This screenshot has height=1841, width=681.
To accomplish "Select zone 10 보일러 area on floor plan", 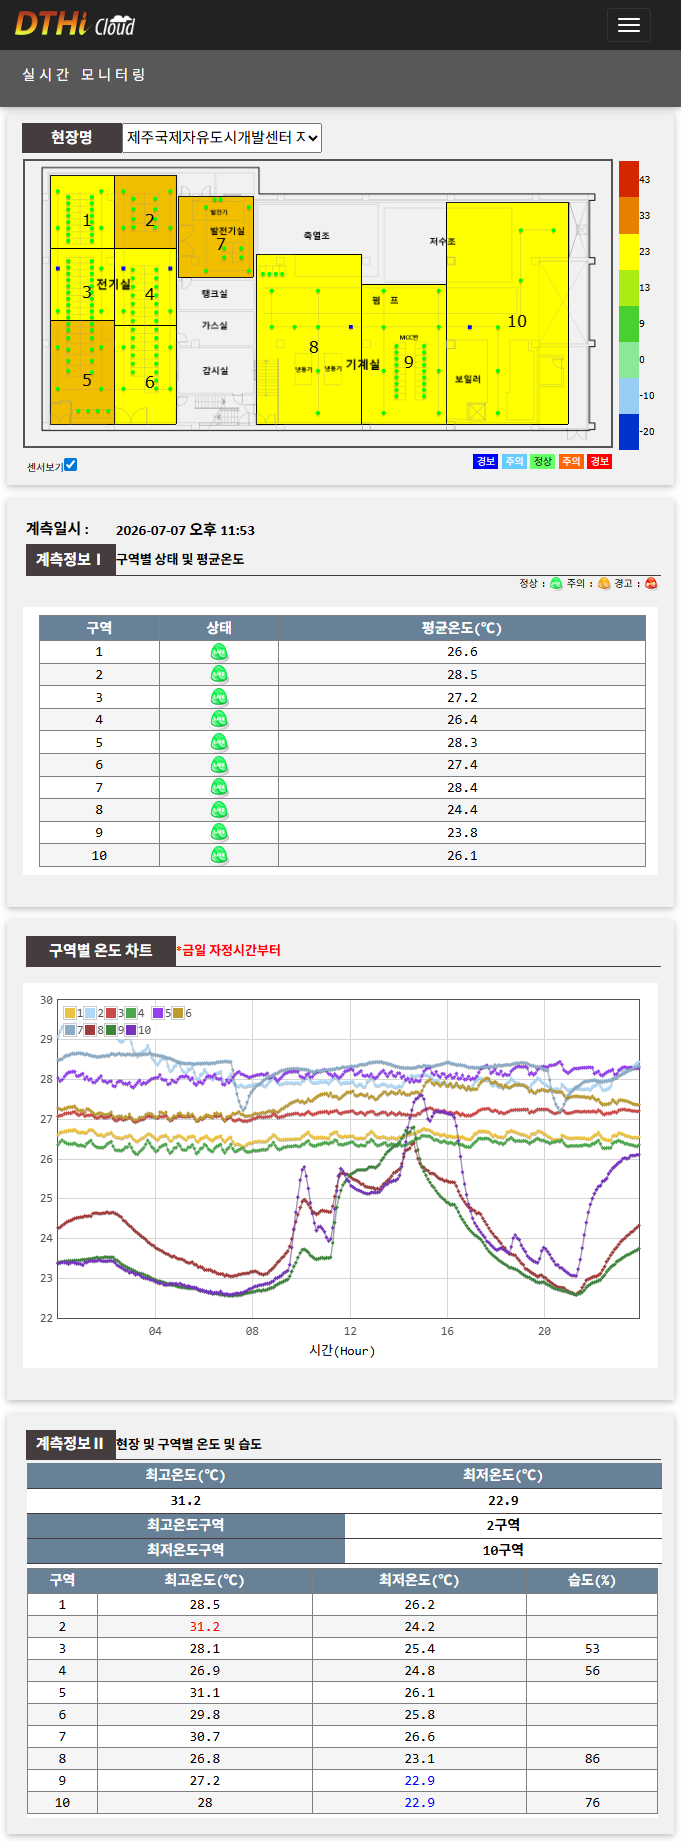I will (x=507, y=313).
